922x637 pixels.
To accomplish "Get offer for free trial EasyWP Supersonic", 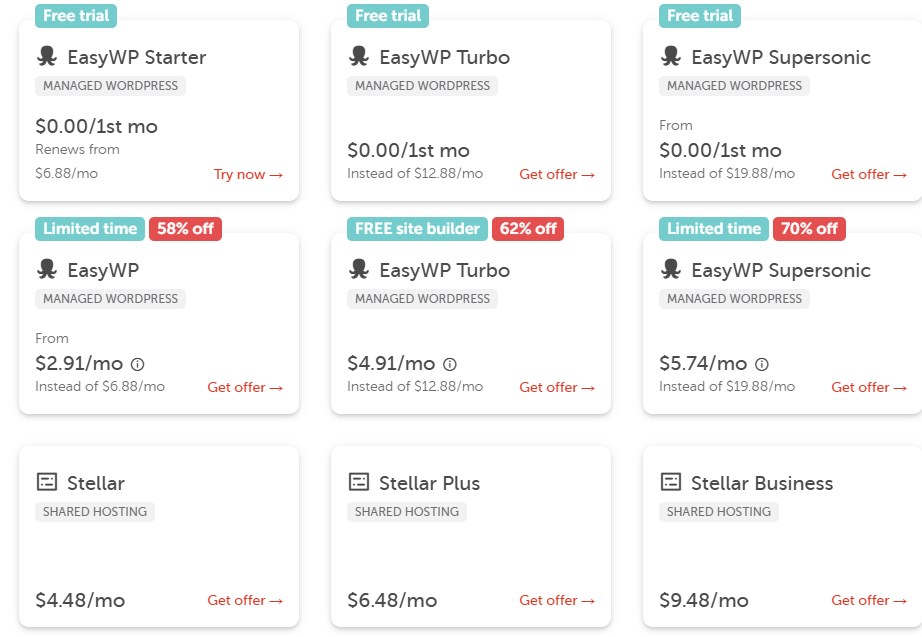I will click(x=869, y=174).
